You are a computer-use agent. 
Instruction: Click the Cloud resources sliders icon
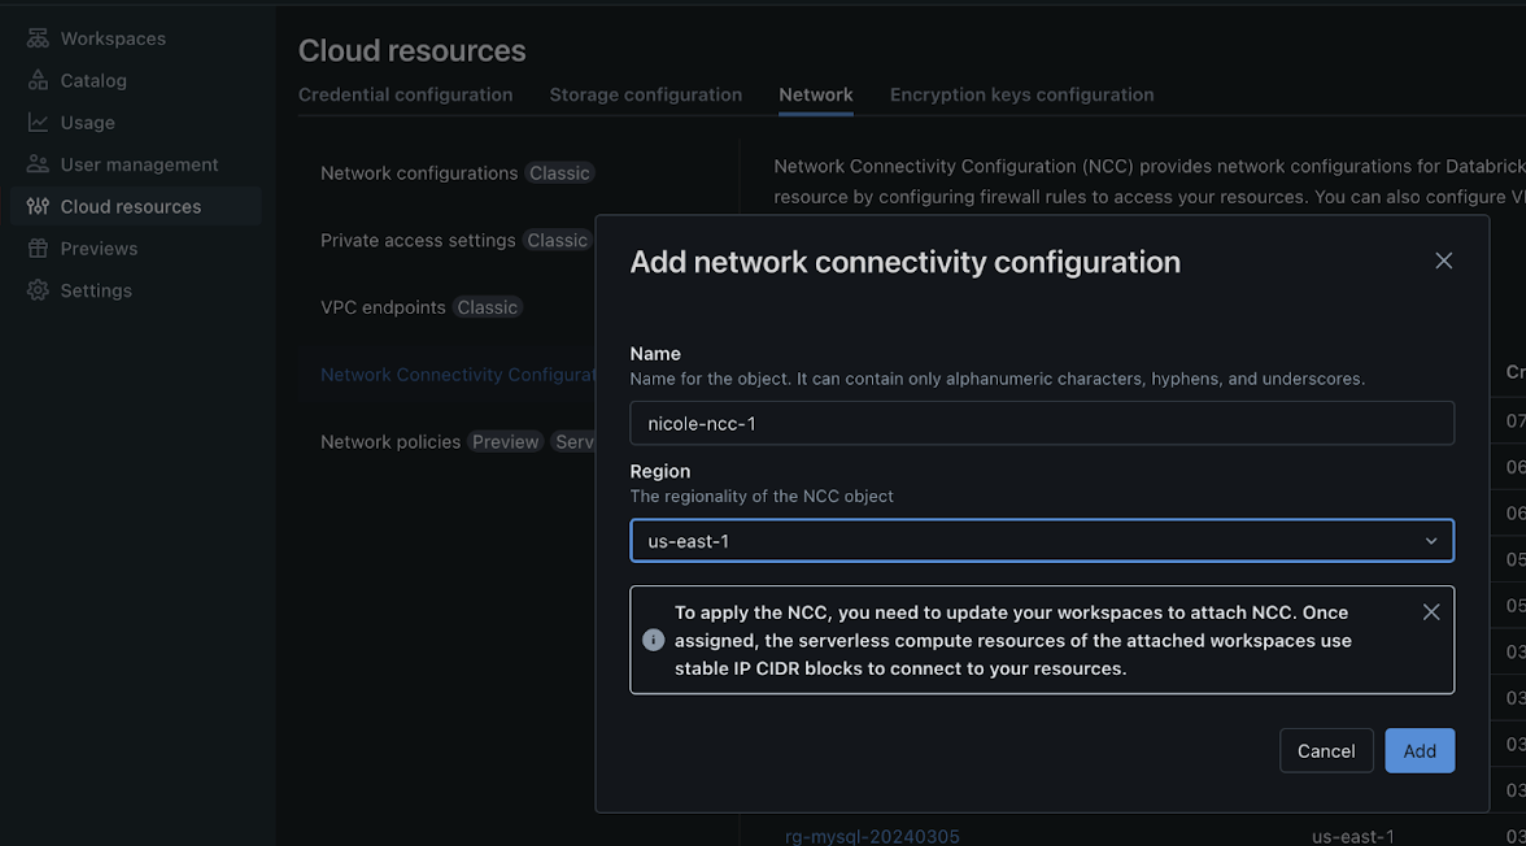tap(38, 206)
